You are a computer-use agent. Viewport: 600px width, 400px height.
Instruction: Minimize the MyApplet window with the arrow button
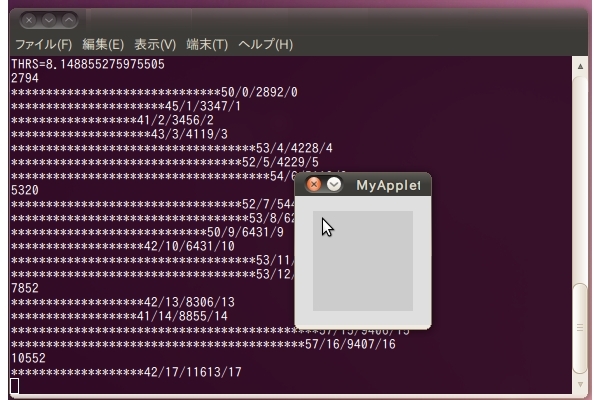pos(334,185)
